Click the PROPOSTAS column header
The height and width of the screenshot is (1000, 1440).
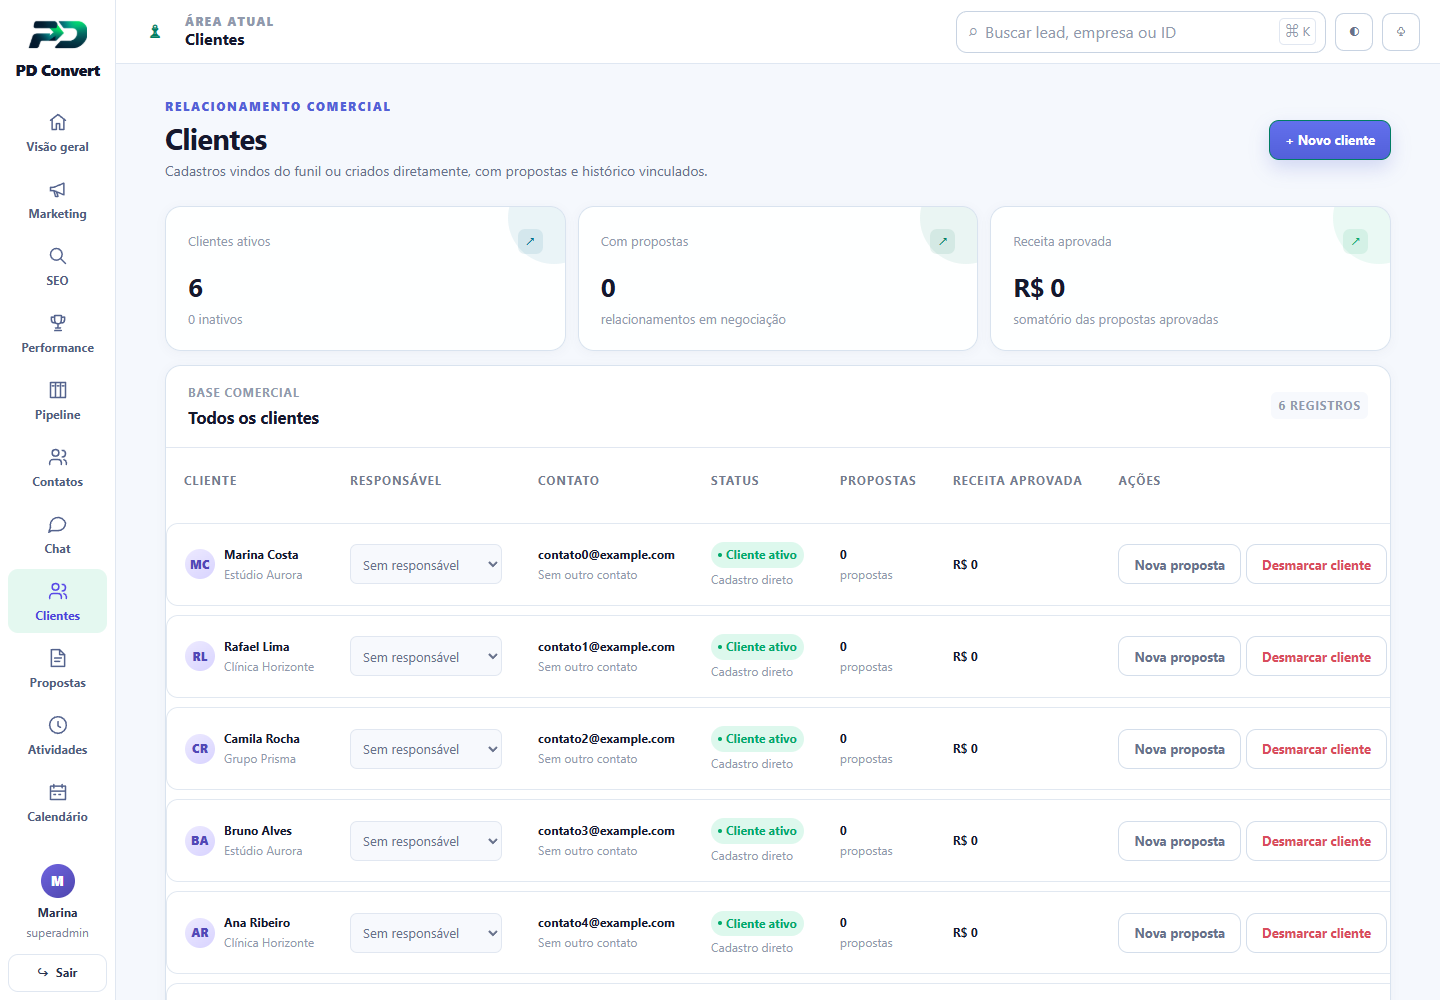(878, 481)
